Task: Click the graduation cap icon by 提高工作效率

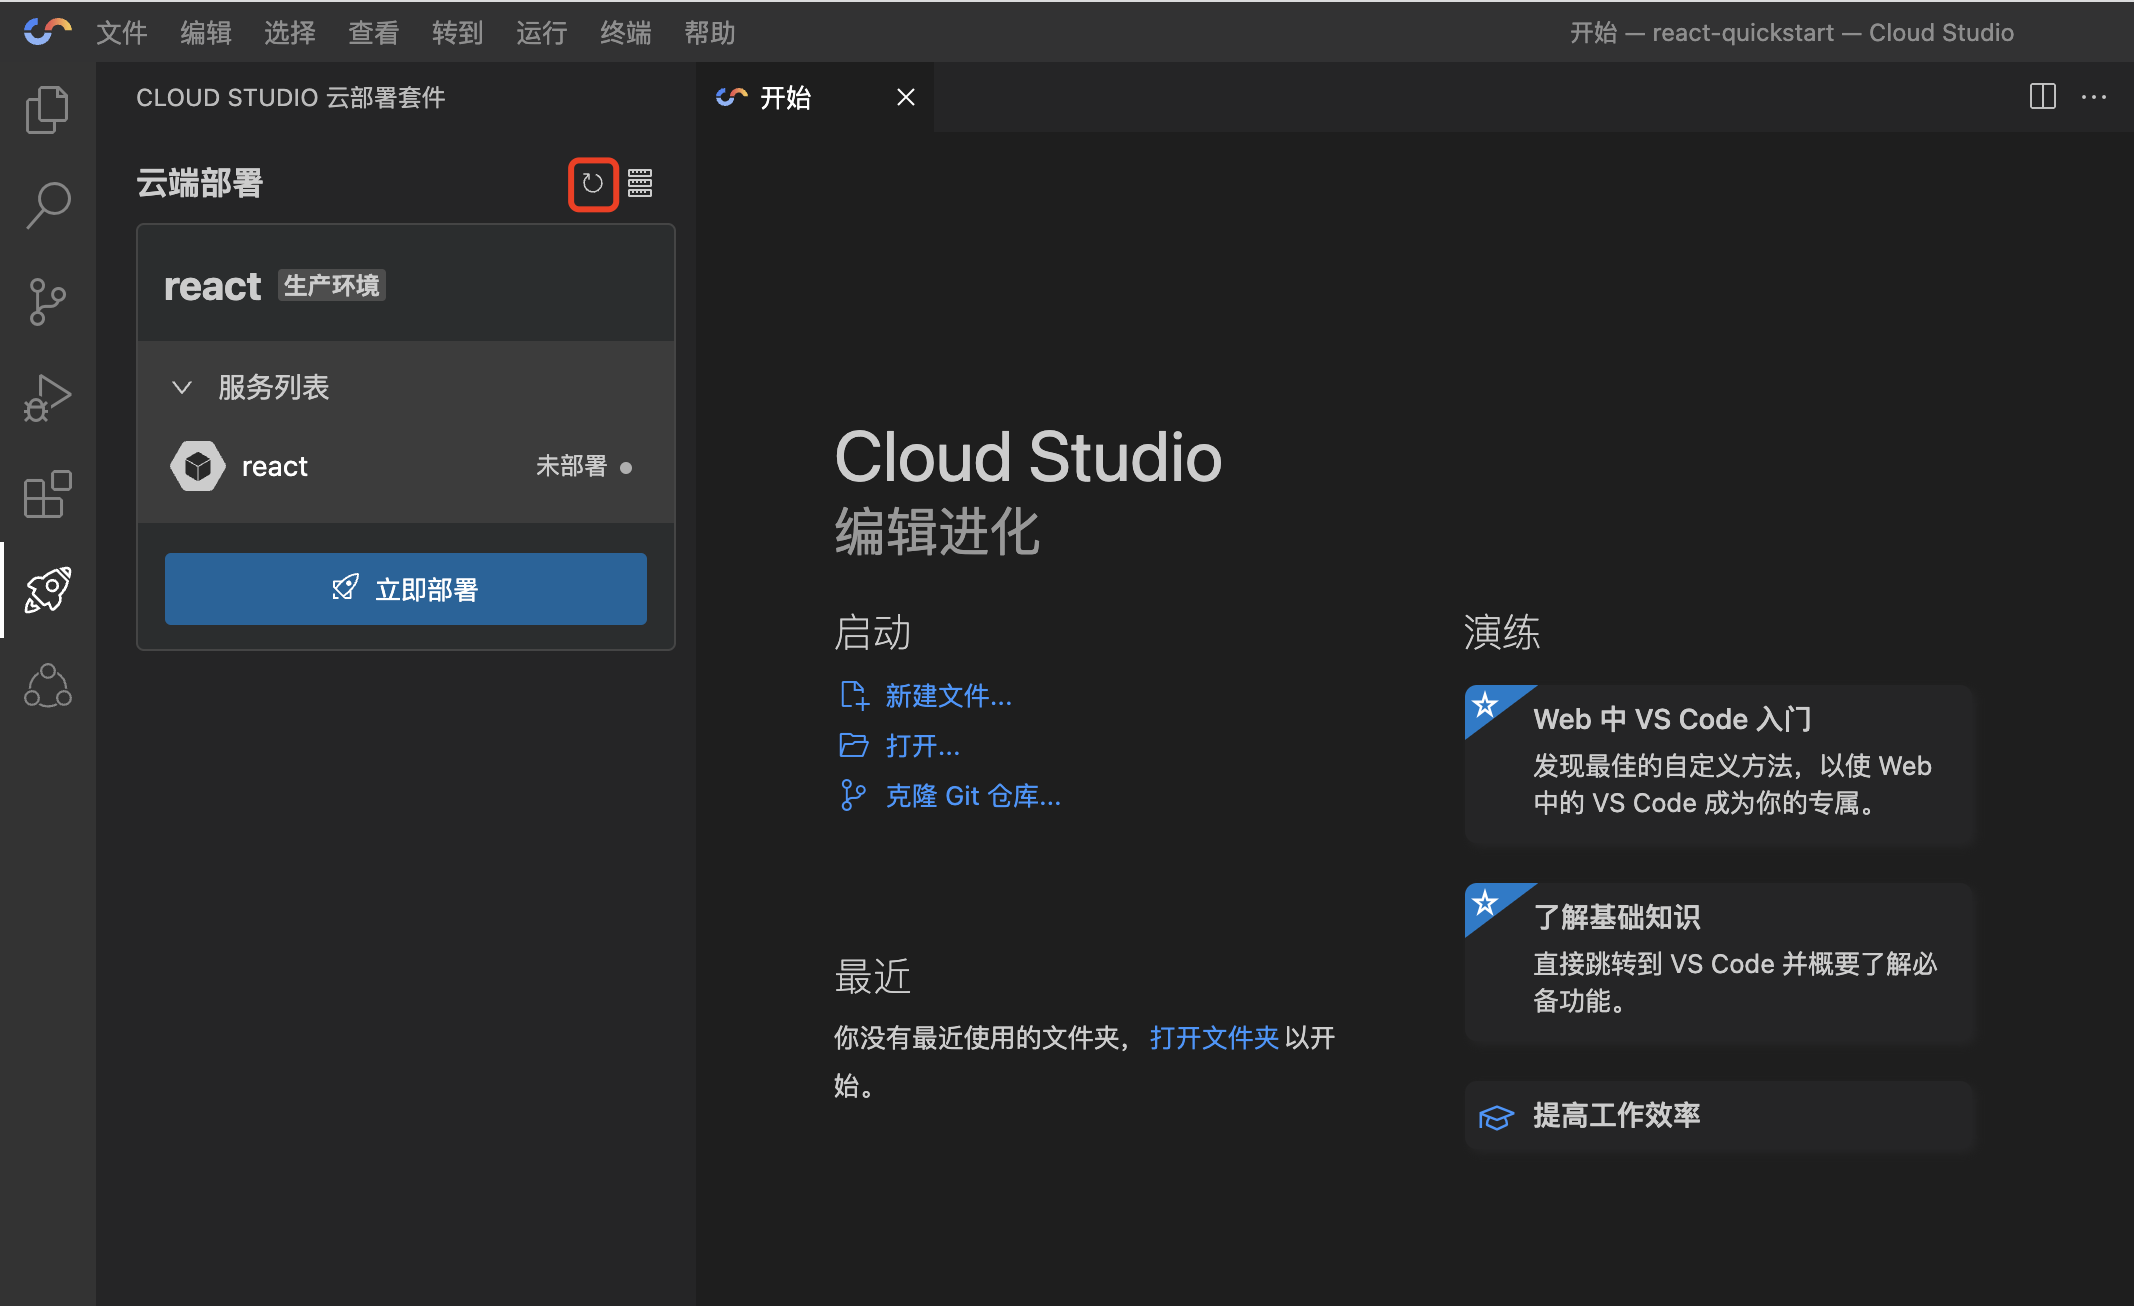Action: tap(1496, 1117)
